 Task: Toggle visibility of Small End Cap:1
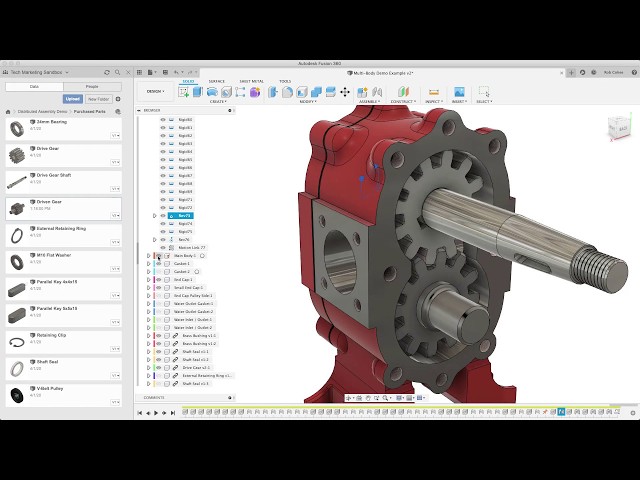click(159, 288)
